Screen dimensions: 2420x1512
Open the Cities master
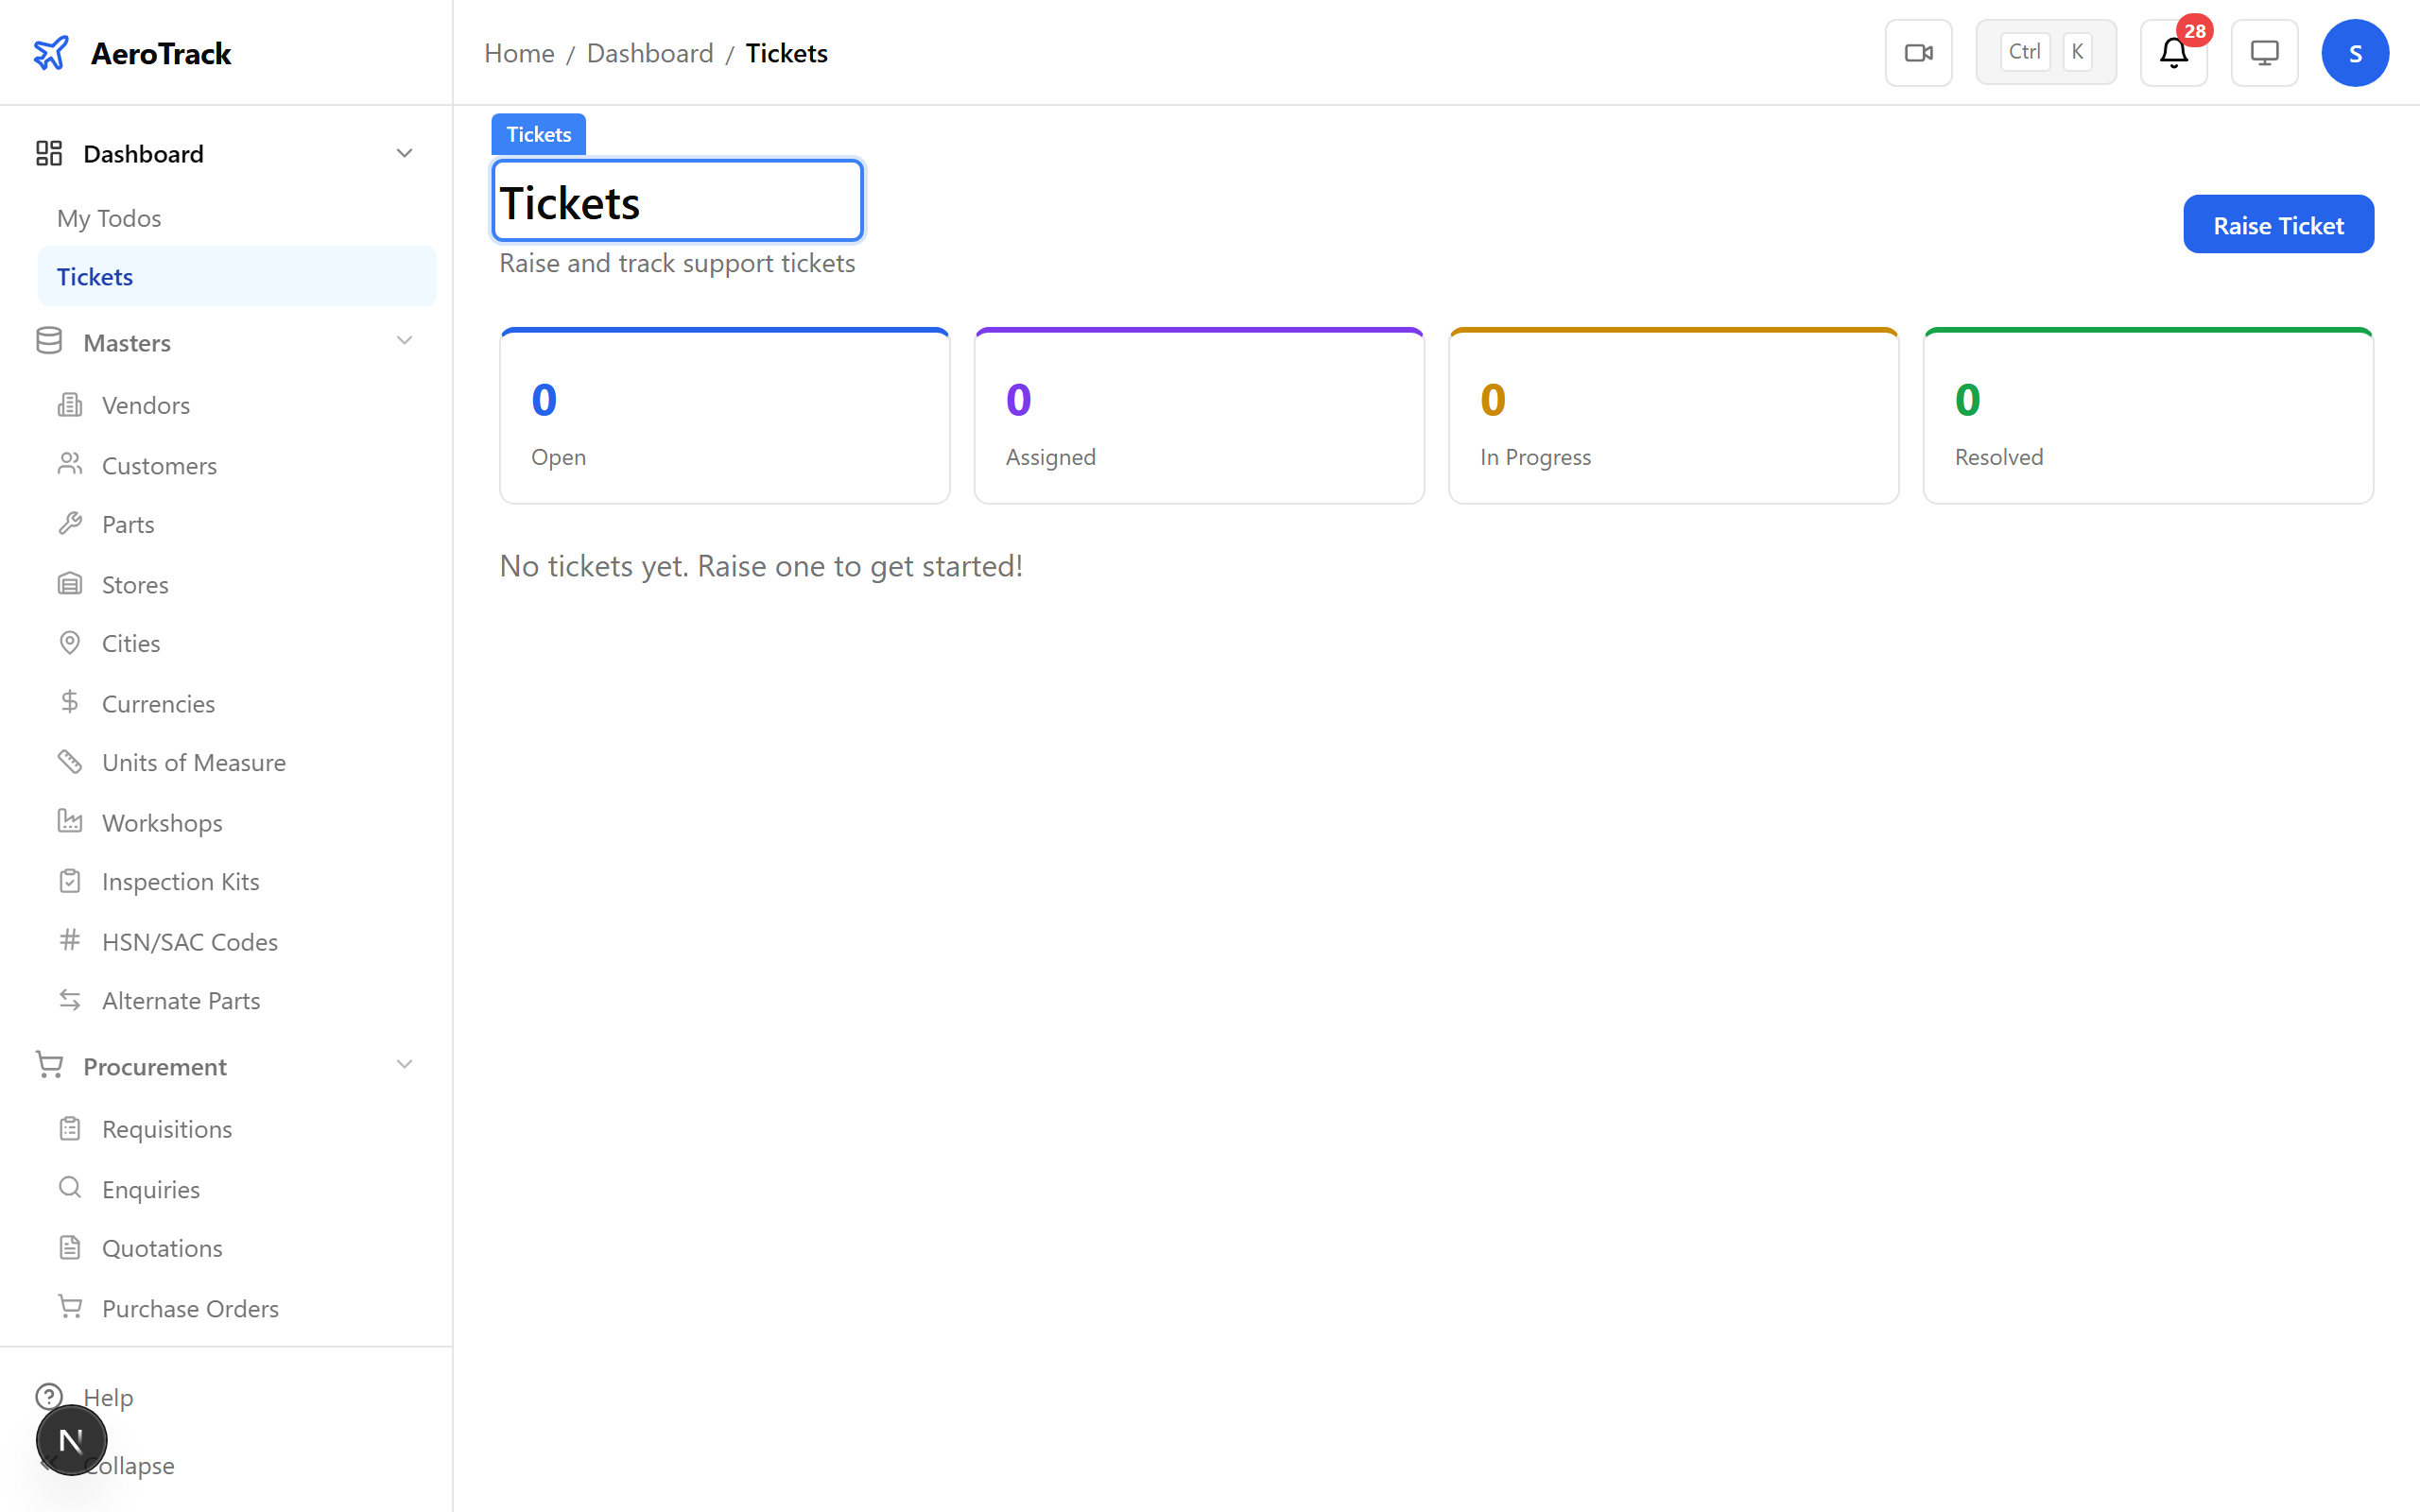pos(130,642)
